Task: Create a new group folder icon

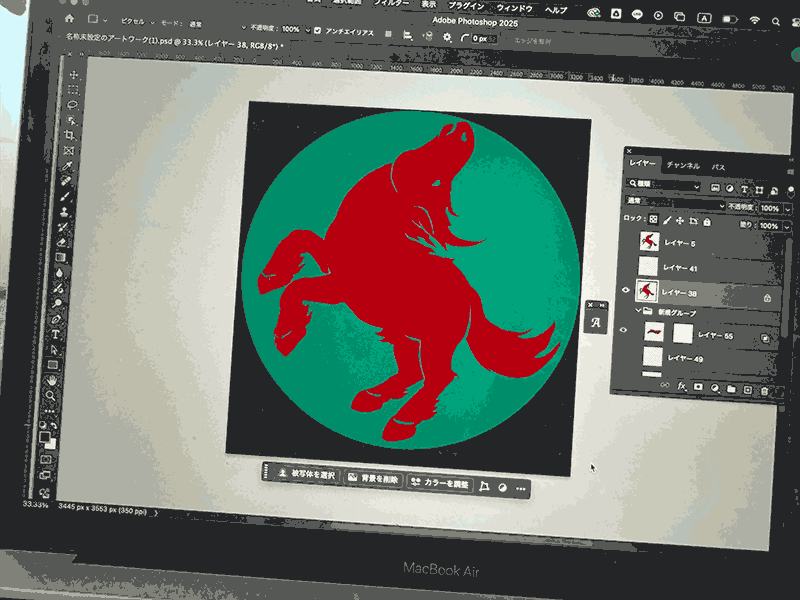Action: pyautogui.click(x=731, y=389)
